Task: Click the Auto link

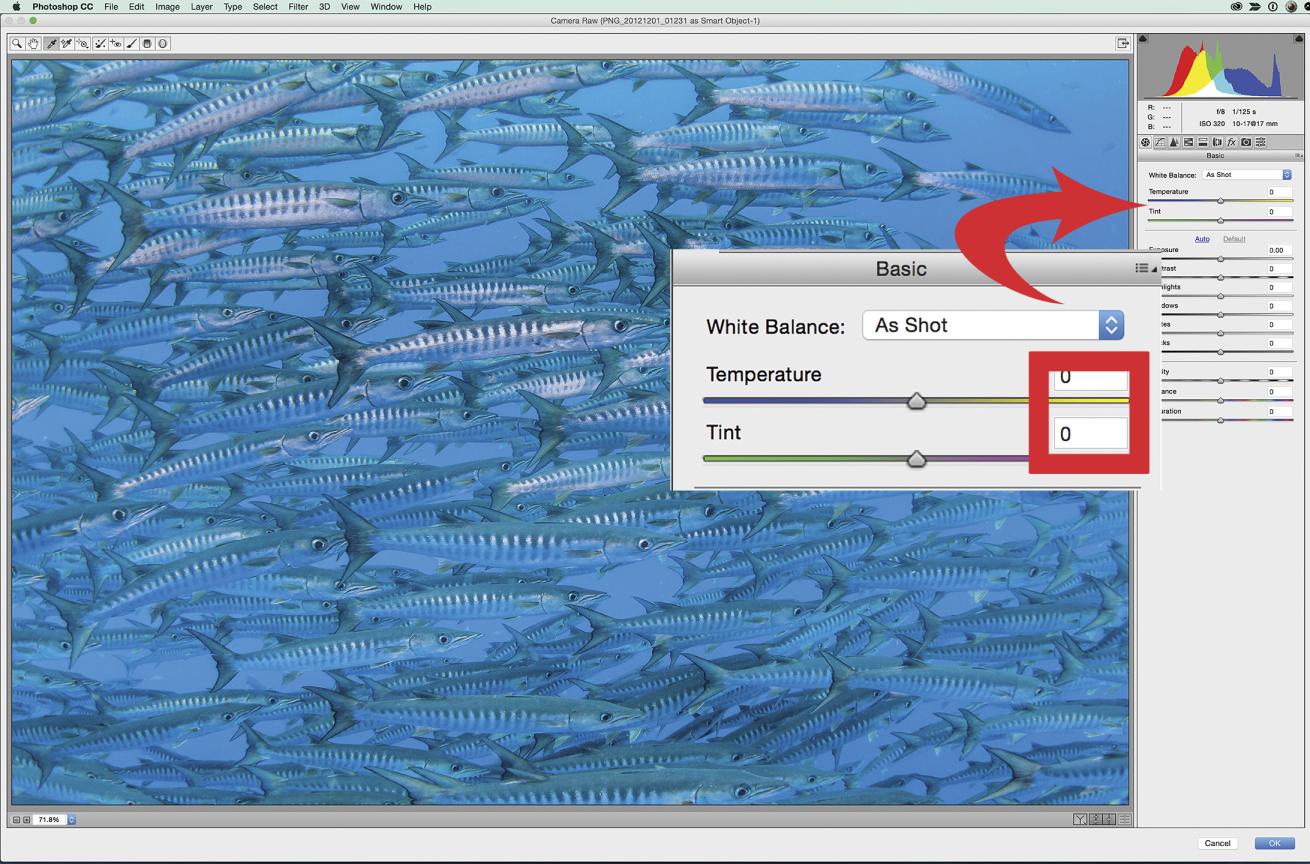Action: coord(1202,239)
